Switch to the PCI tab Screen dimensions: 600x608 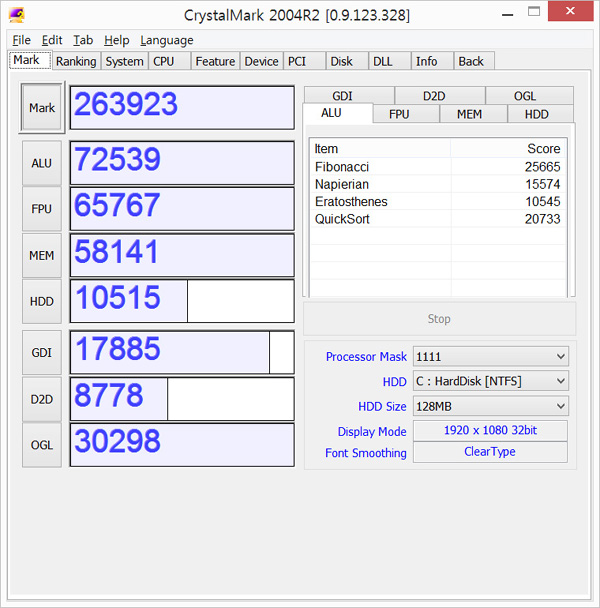304,61
